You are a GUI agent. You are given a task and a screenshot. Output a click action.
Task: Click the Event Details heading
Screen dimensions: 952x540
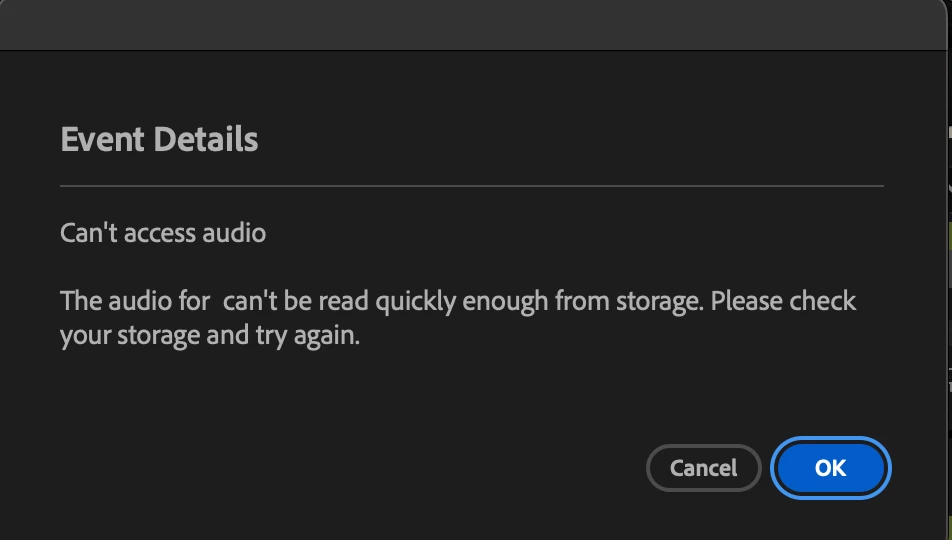coord(159,139)
